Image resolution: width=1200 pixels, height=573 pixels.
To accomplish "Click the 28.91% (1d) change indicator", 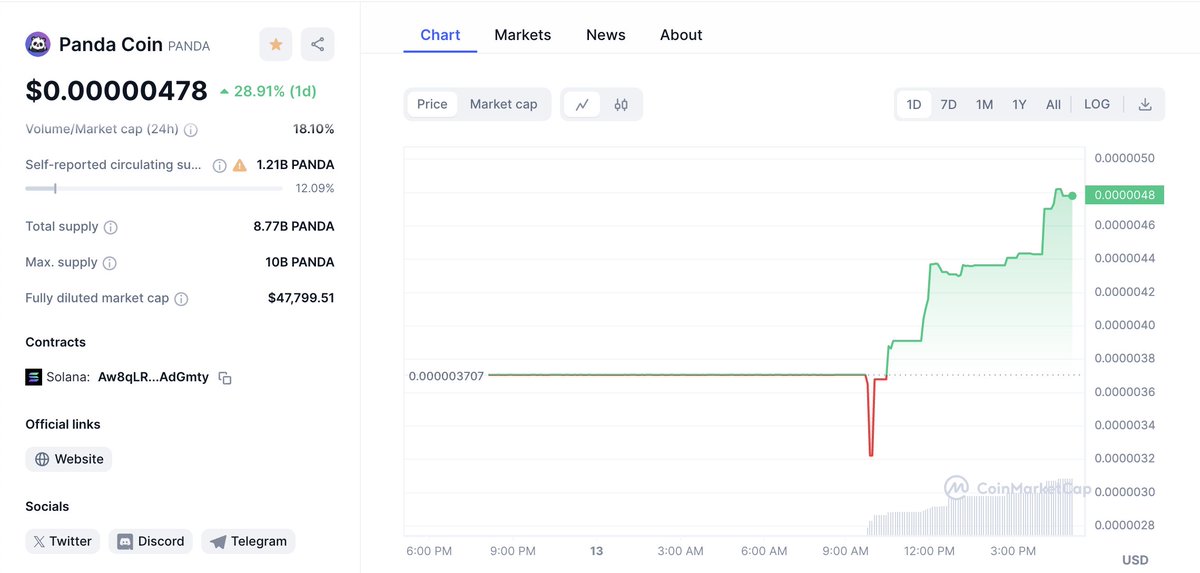I will point(267,91).
